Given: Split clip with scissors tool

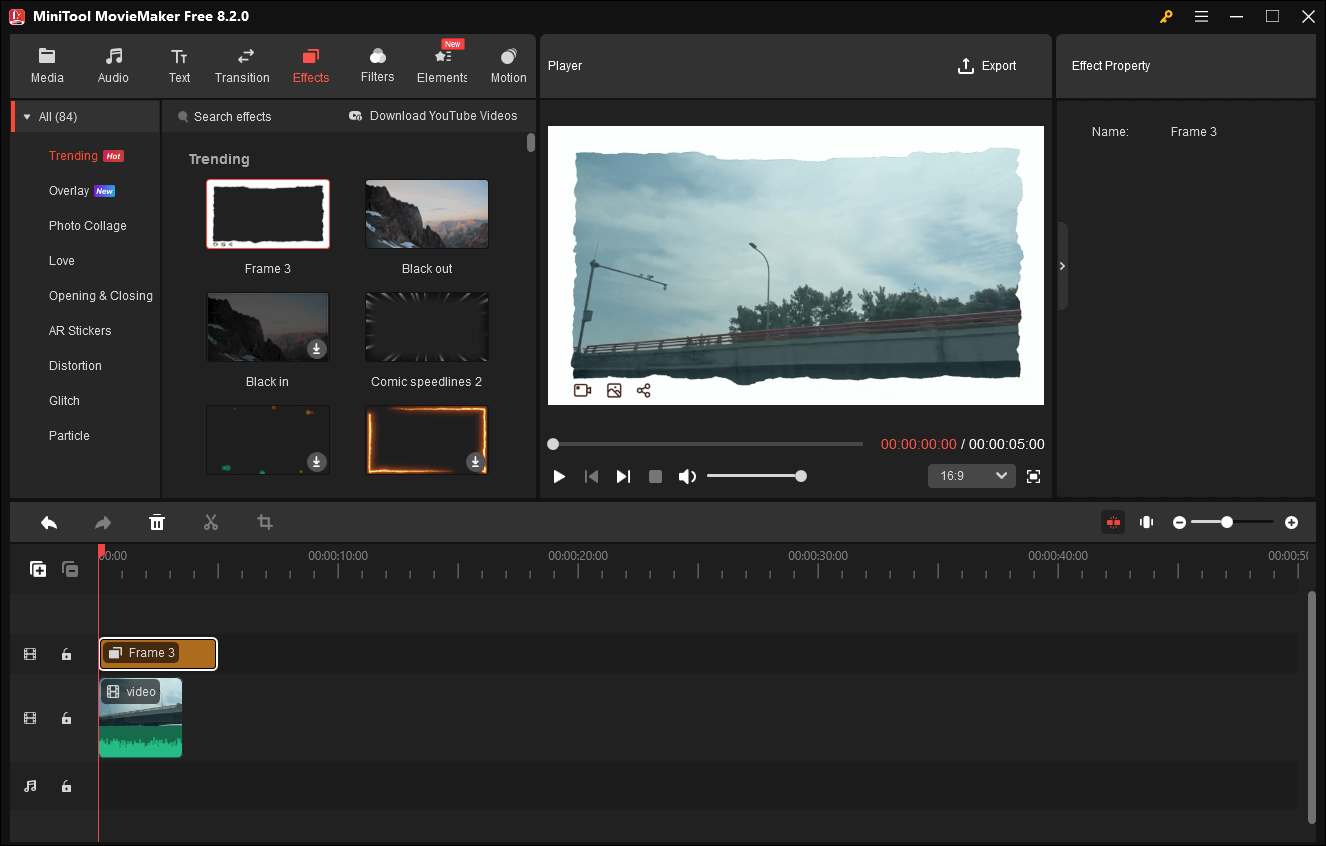Looking at the screenshot, I should 211,522.
